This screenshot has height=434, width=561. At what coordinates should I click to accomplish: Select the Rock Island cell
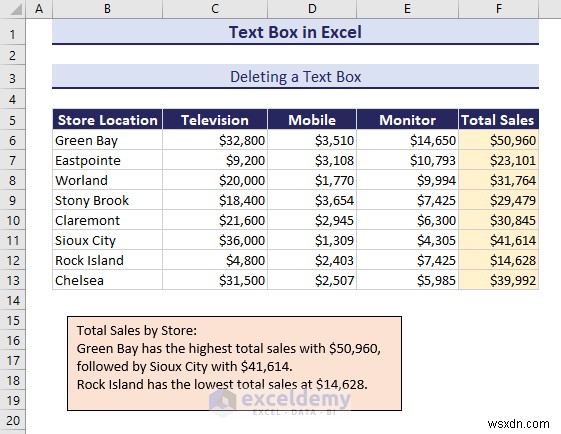click(x=107, y=260)
